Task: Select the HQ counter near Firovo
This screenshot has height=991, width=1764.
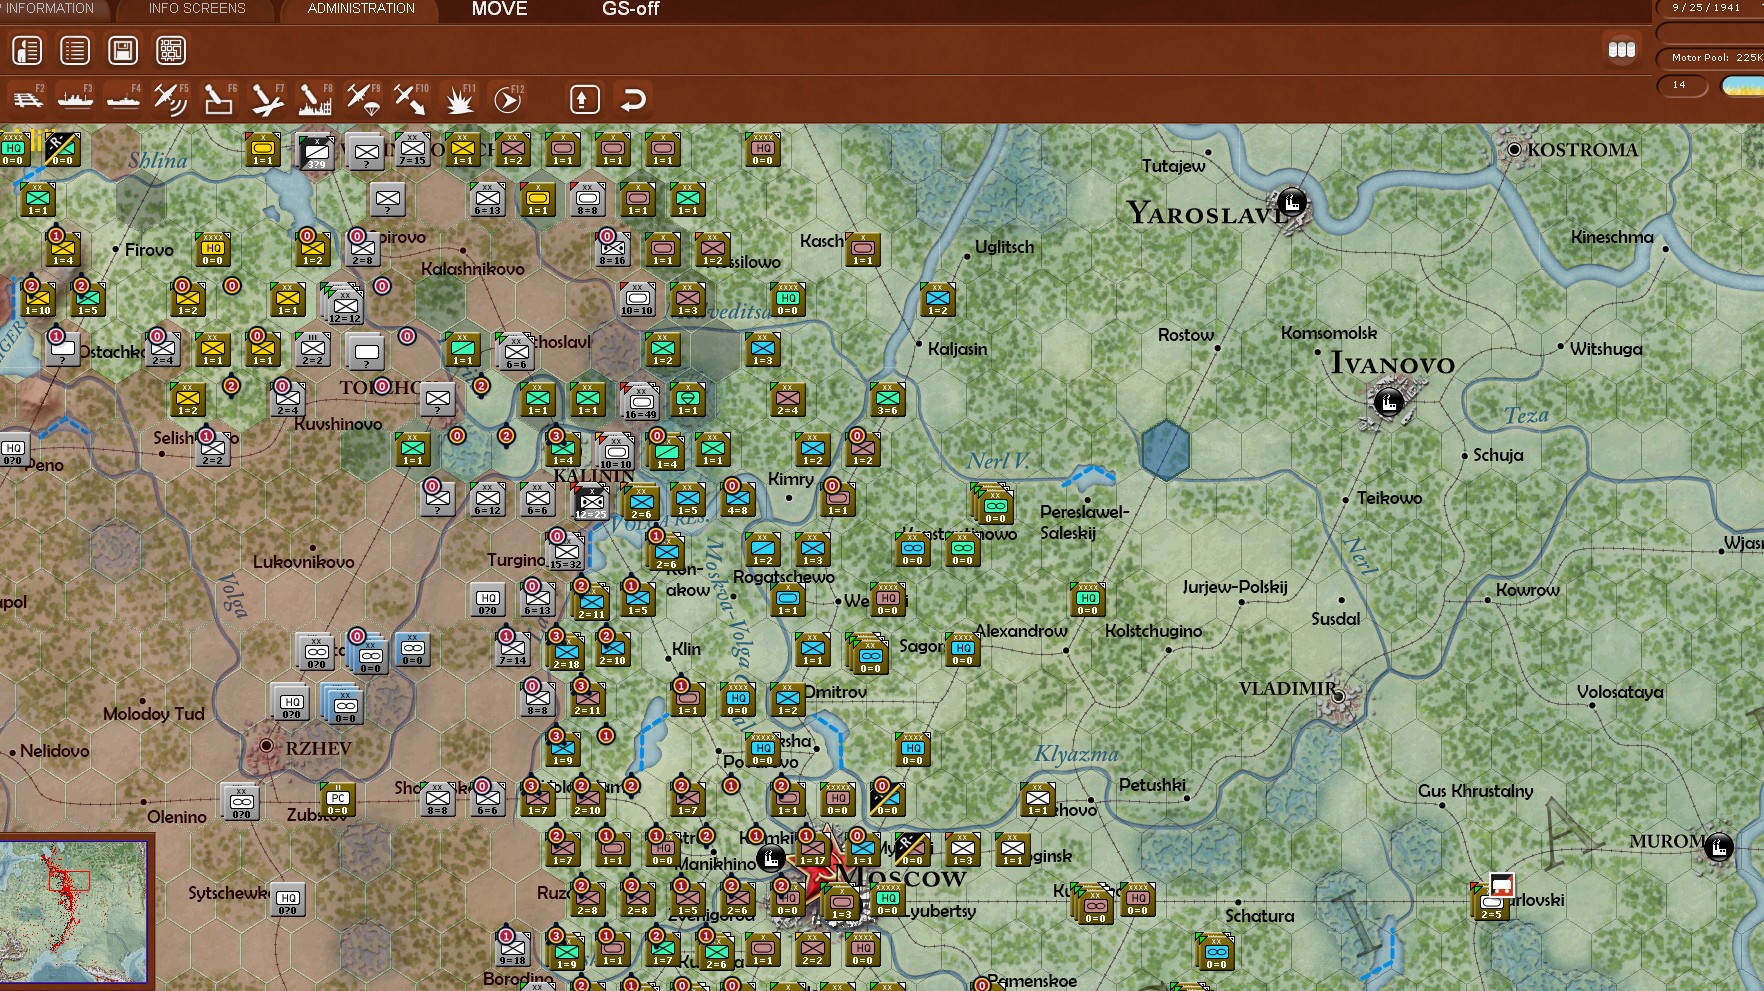Action: (213, 249)
